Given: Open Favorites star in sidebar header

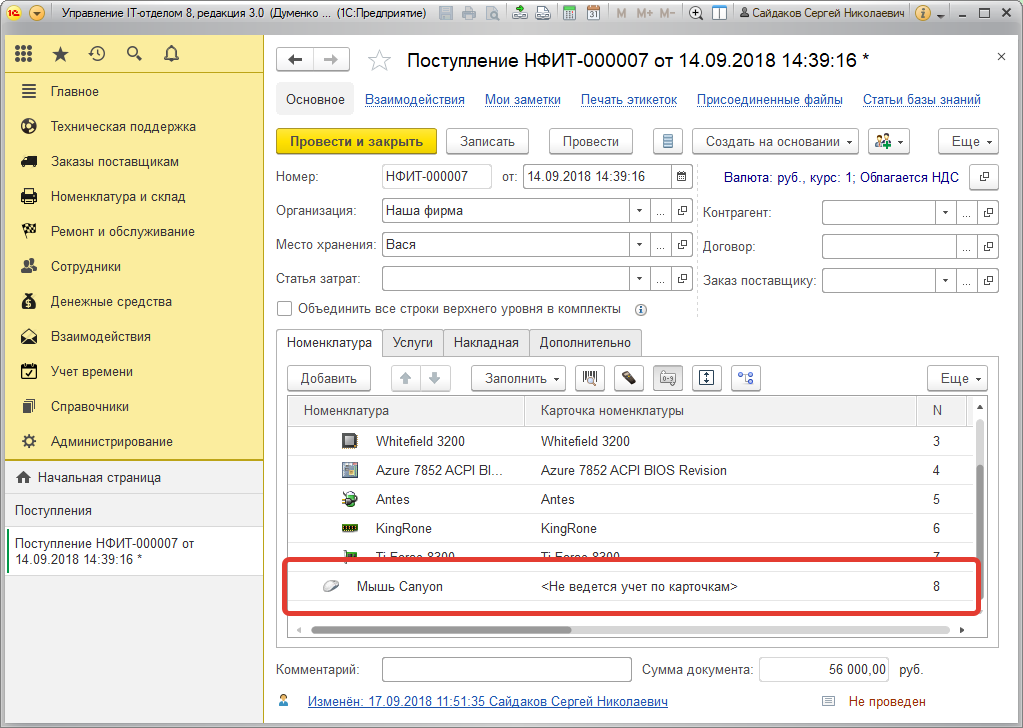Looking at the screenshot, I should pos(61,54).
